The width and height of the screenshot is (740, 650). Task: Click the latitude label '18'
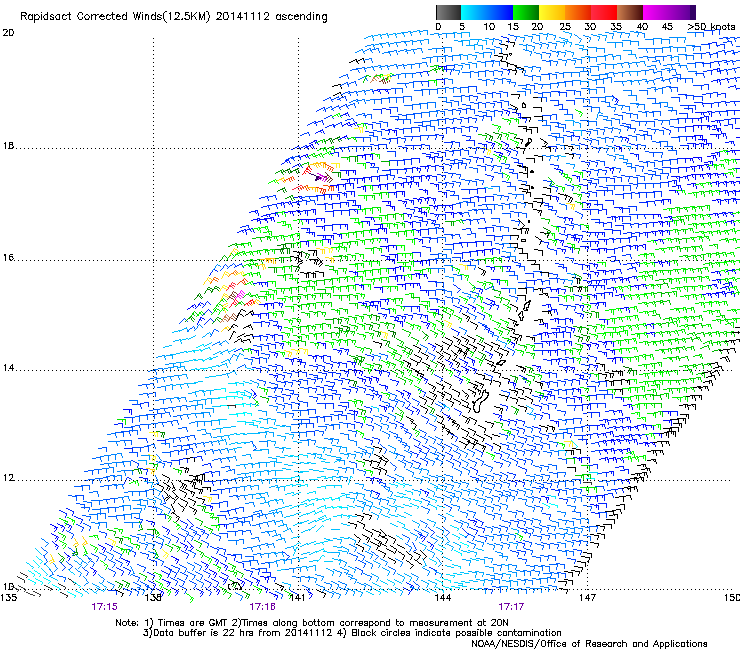pyautogui.click(x=8, y=146)
